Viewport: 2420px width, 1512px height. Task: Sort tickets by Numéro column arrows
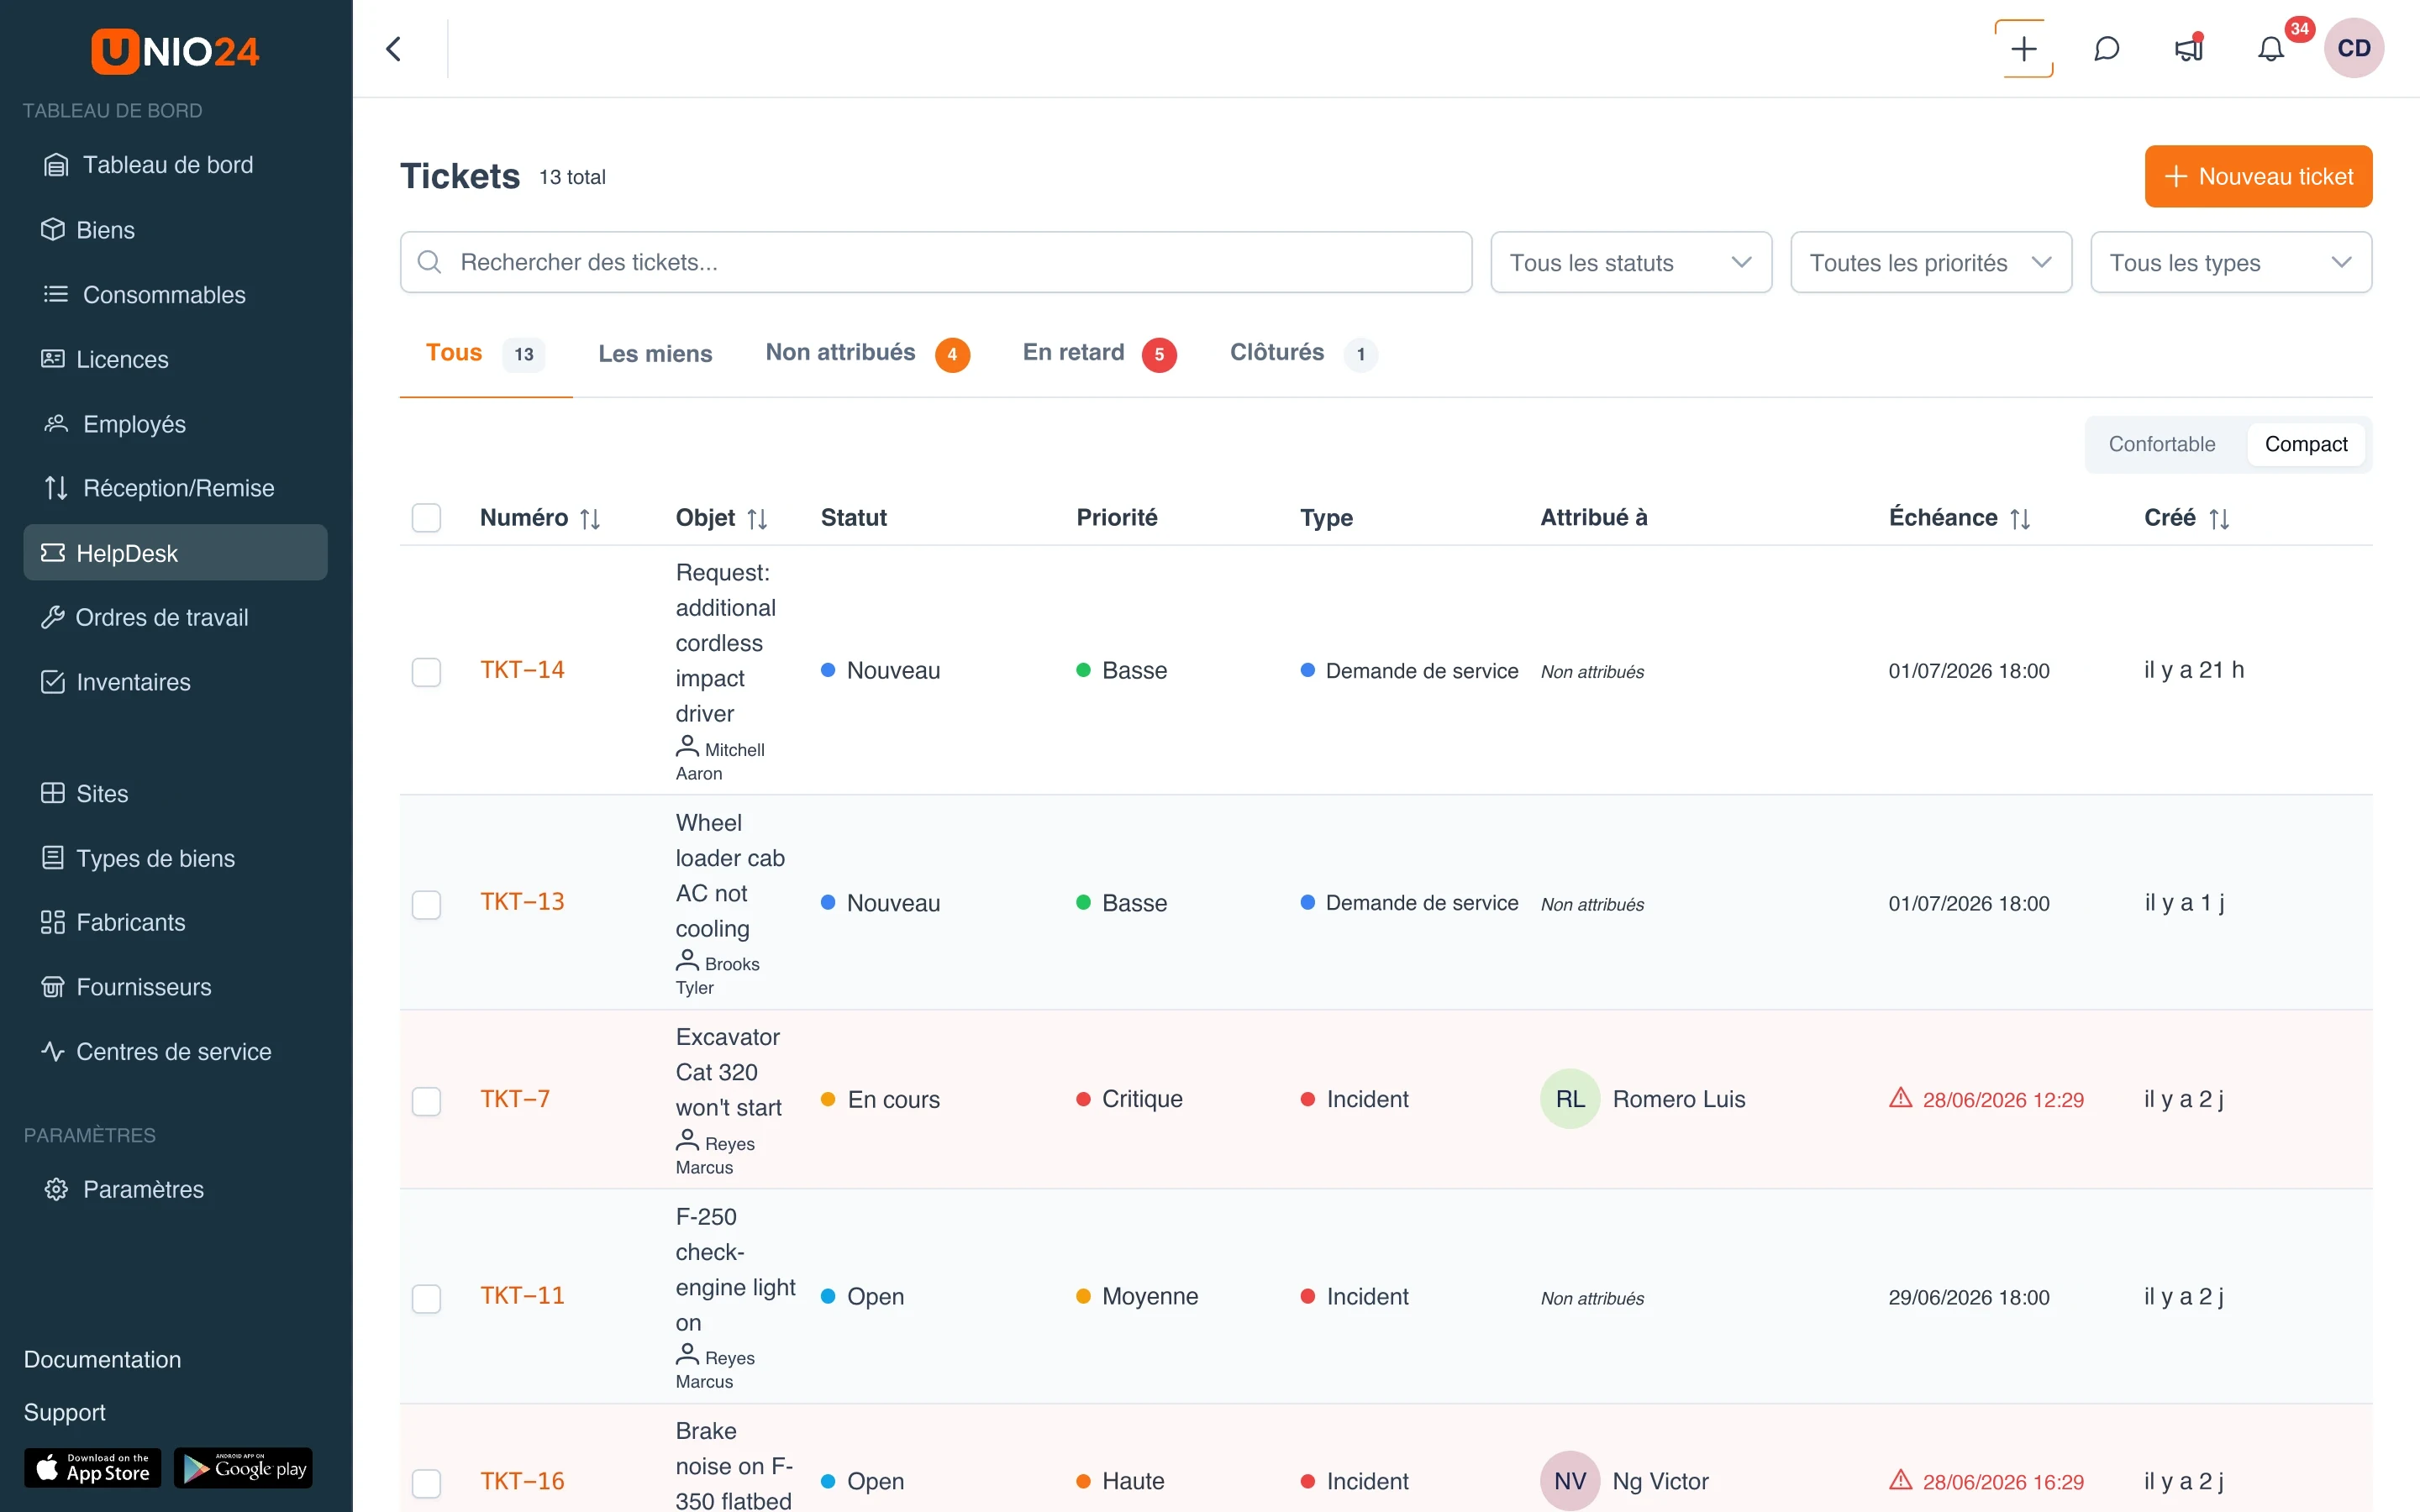pos(590,518)
